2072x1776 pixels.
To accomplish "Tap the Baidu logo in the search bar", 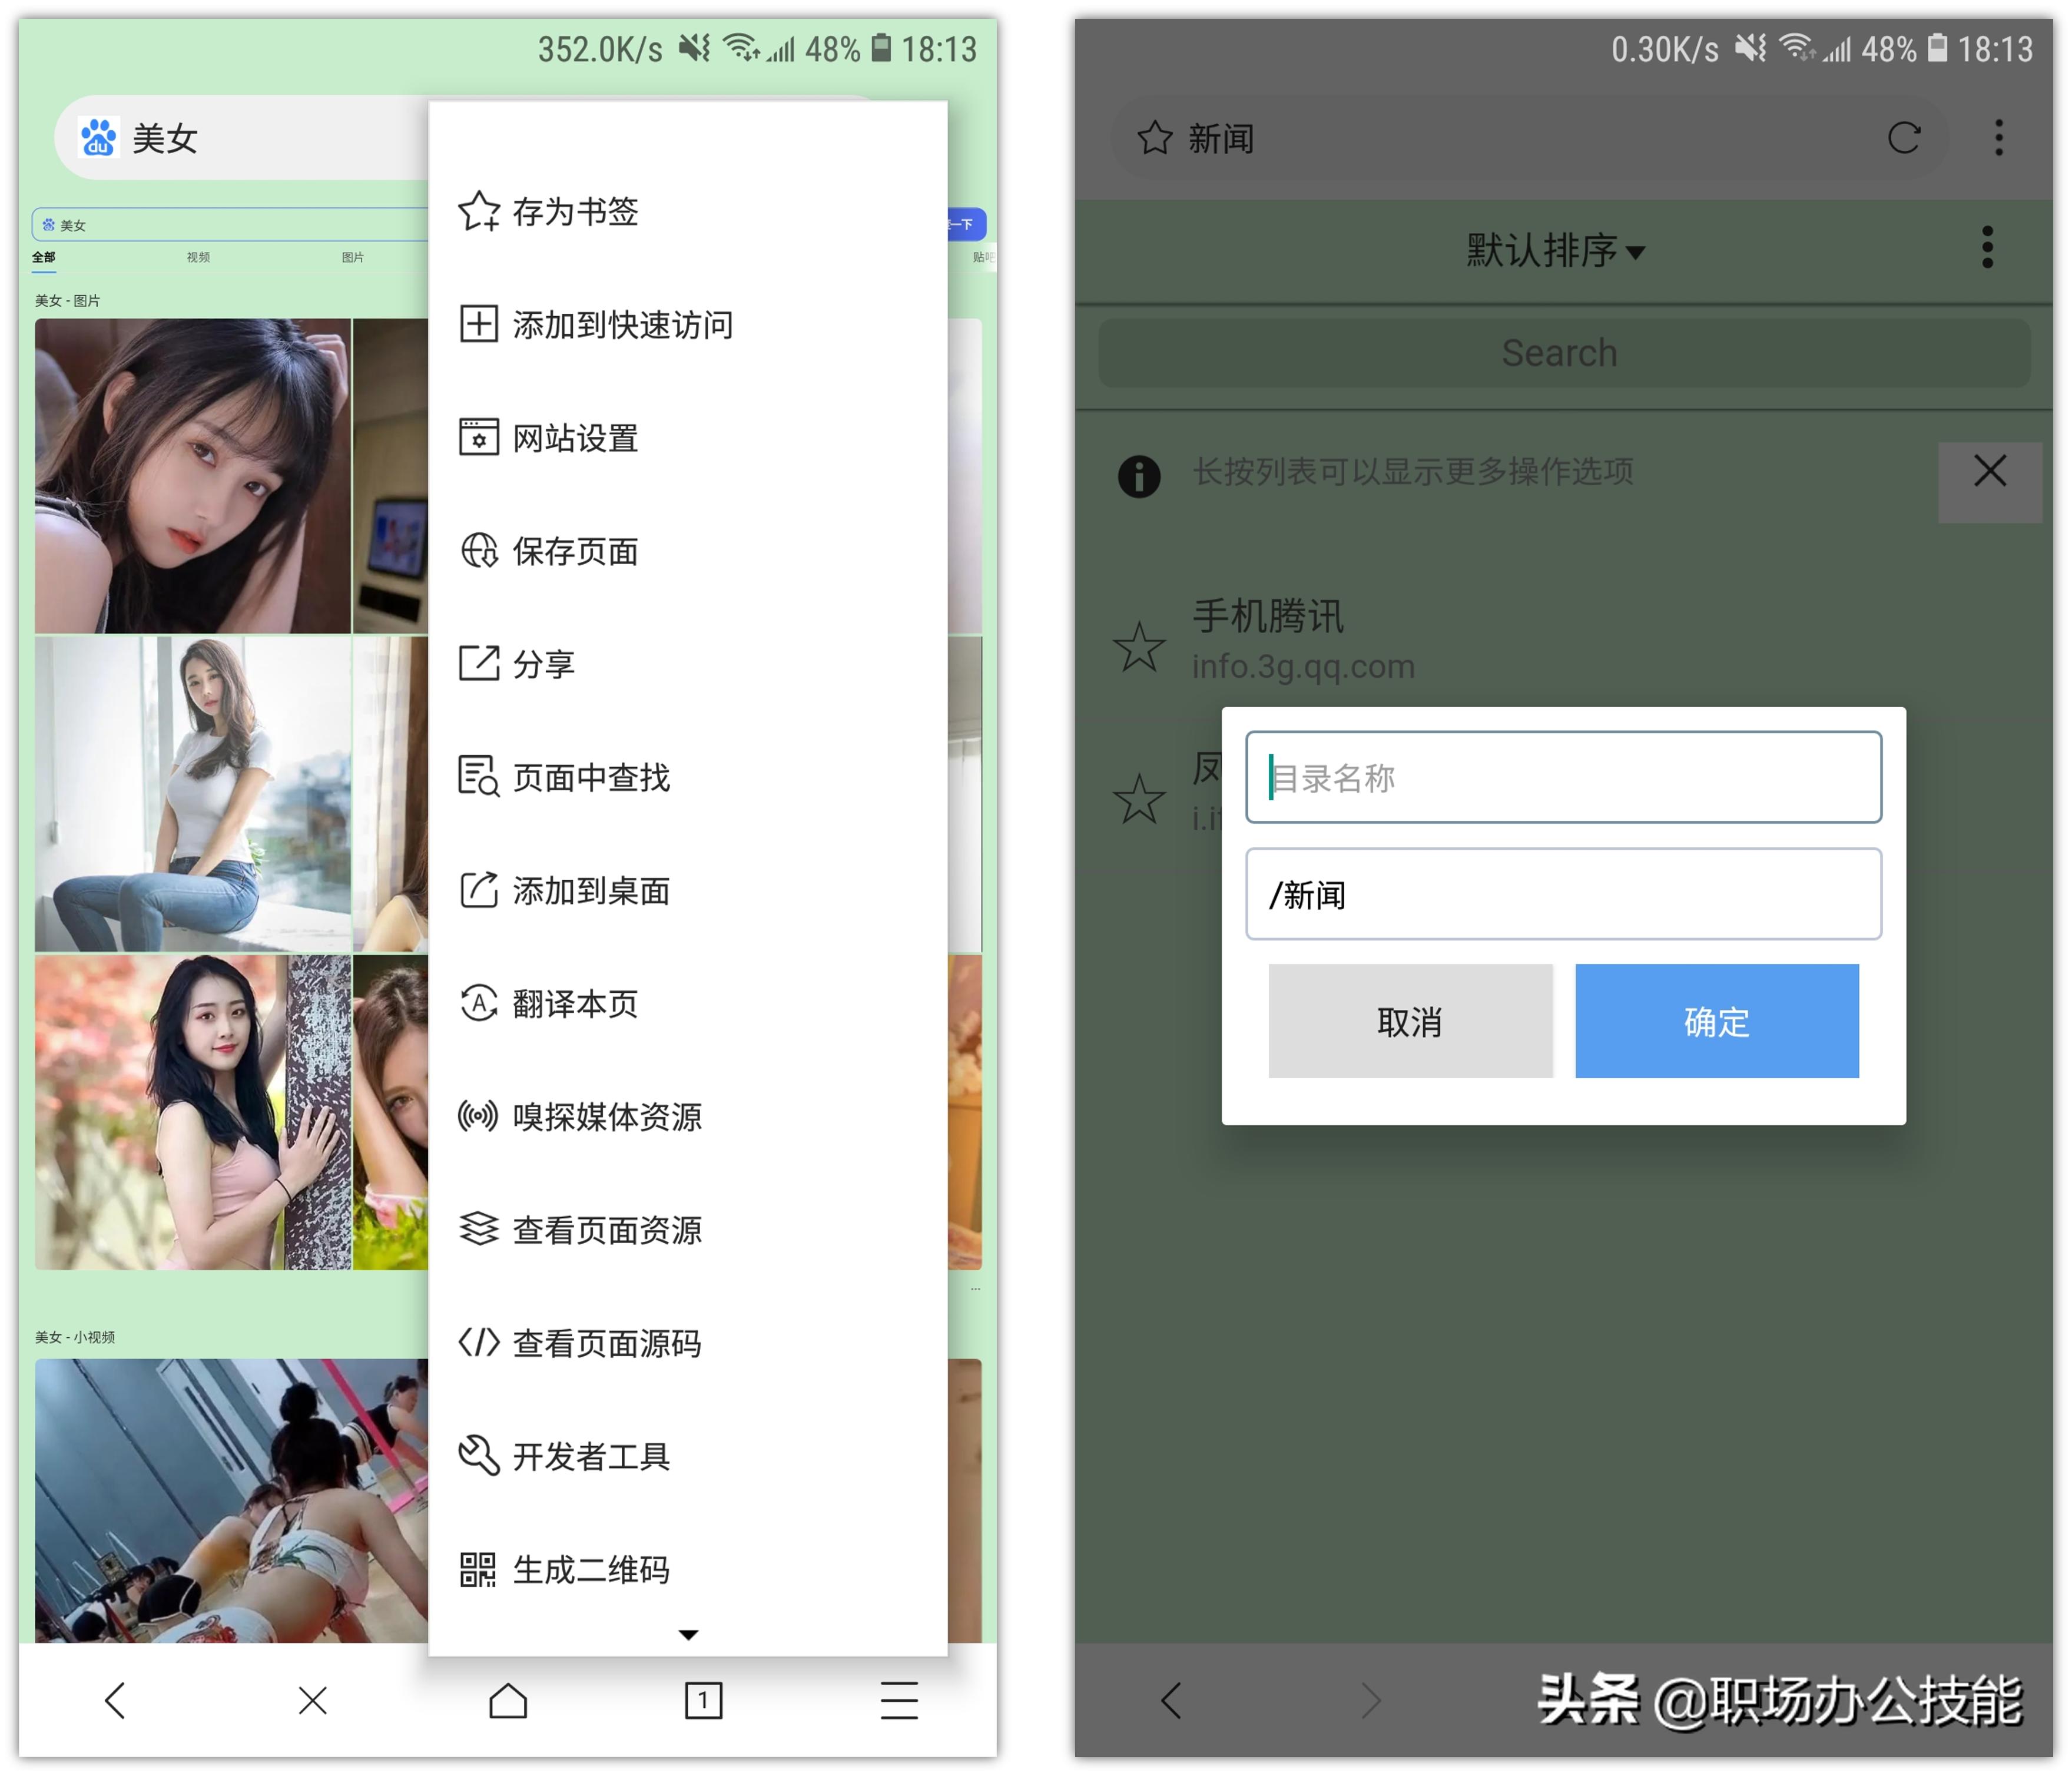I will tap(99, 138).
